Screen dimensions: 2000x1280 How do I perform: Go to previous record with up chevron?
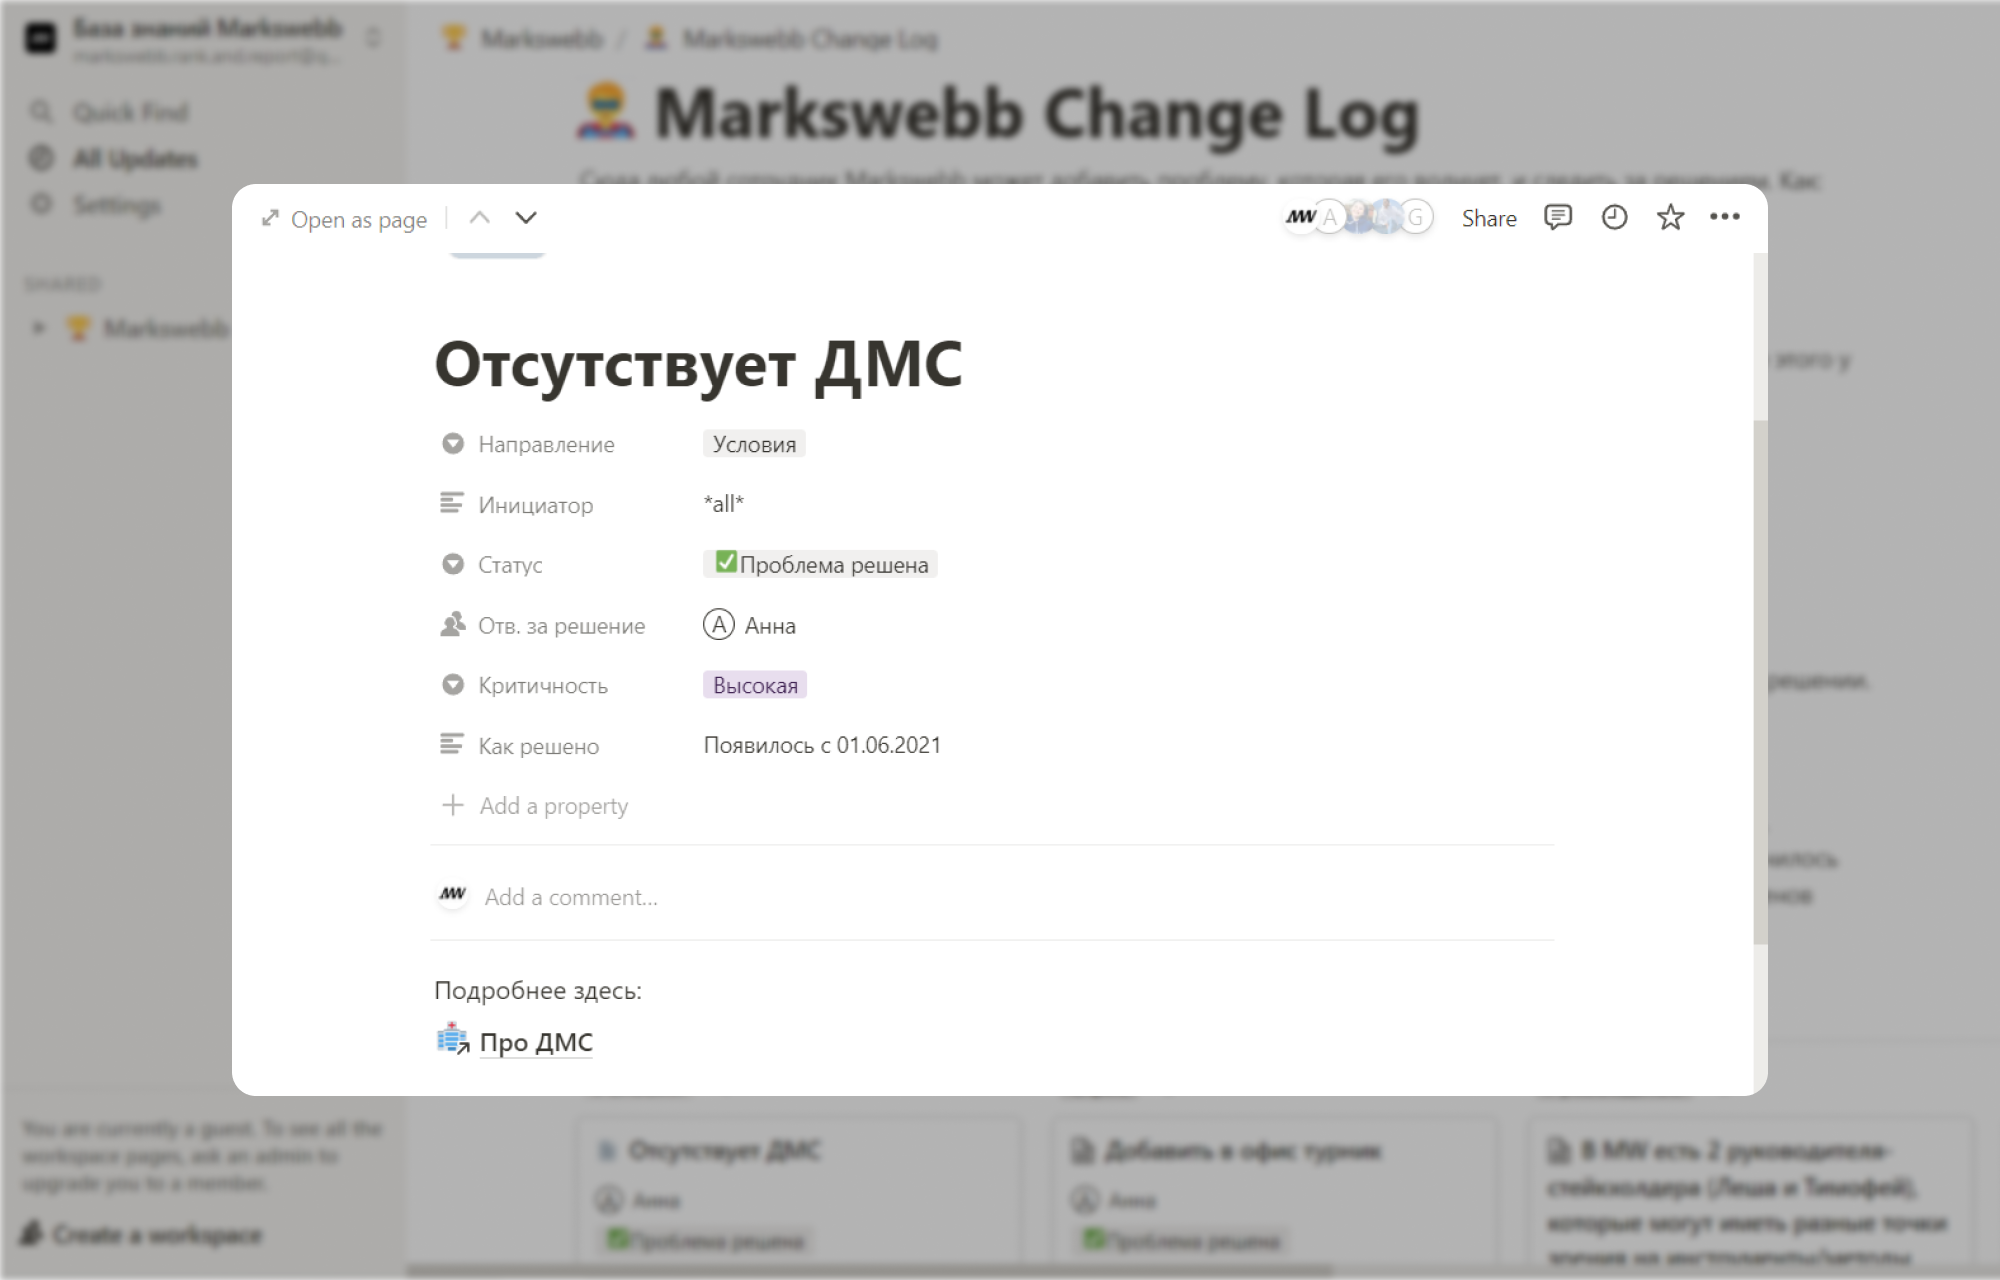pyautogui.click(x=480, y=218)
